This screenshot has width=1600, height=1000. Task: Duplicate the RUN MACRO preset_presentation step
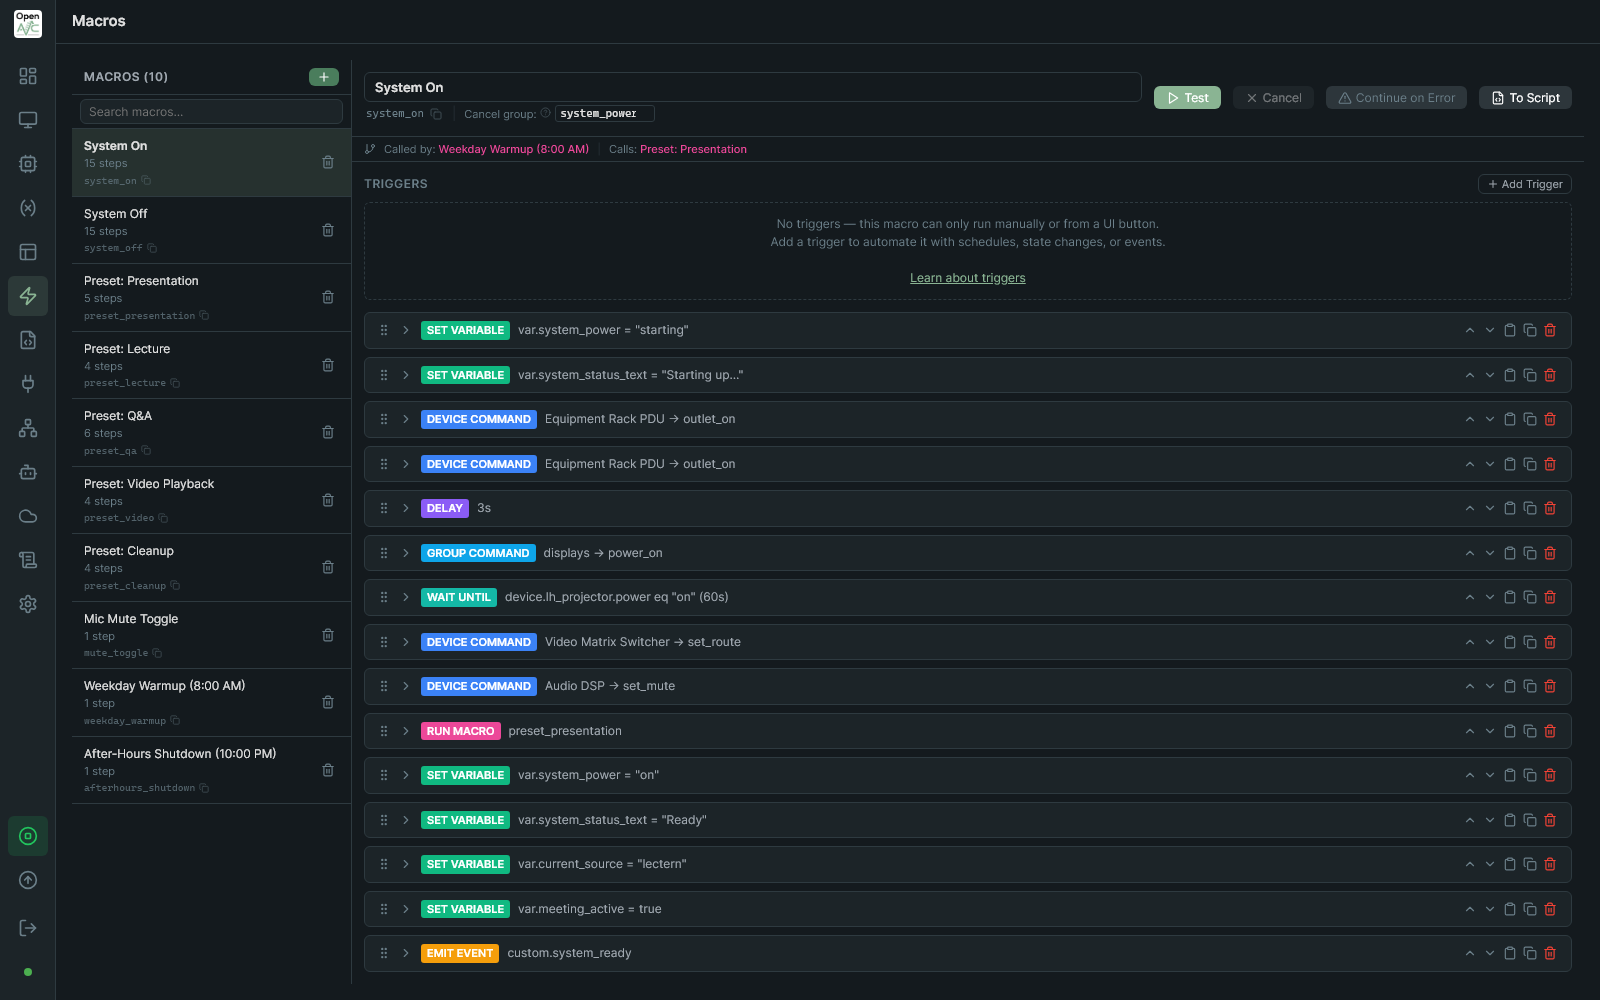tap(1530, 731)
